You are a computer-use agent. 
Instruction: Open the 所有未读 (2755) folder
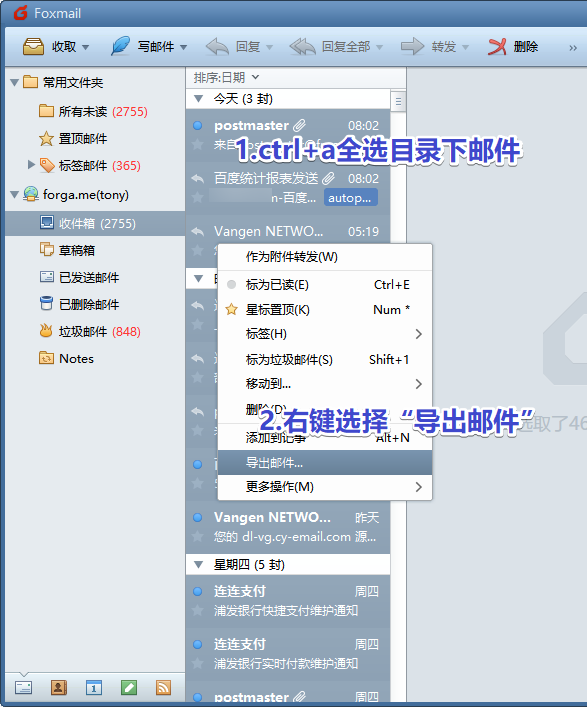coord(94,111)
